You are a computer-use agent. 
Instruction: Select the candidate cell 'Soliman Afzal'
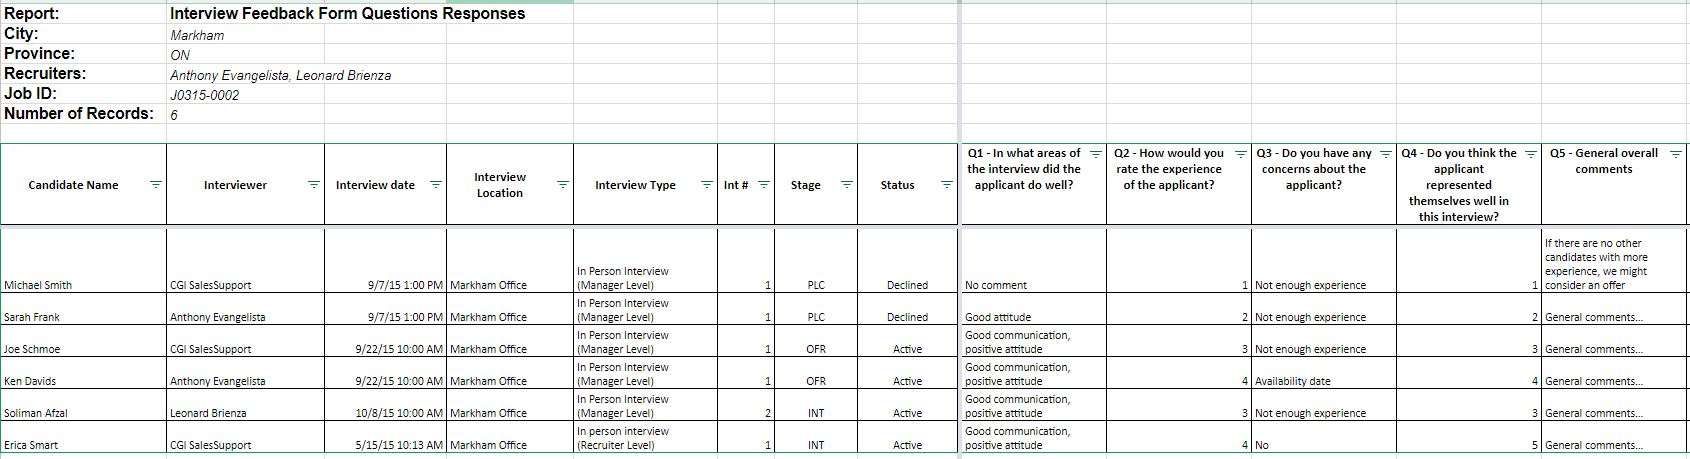(84, 405)
